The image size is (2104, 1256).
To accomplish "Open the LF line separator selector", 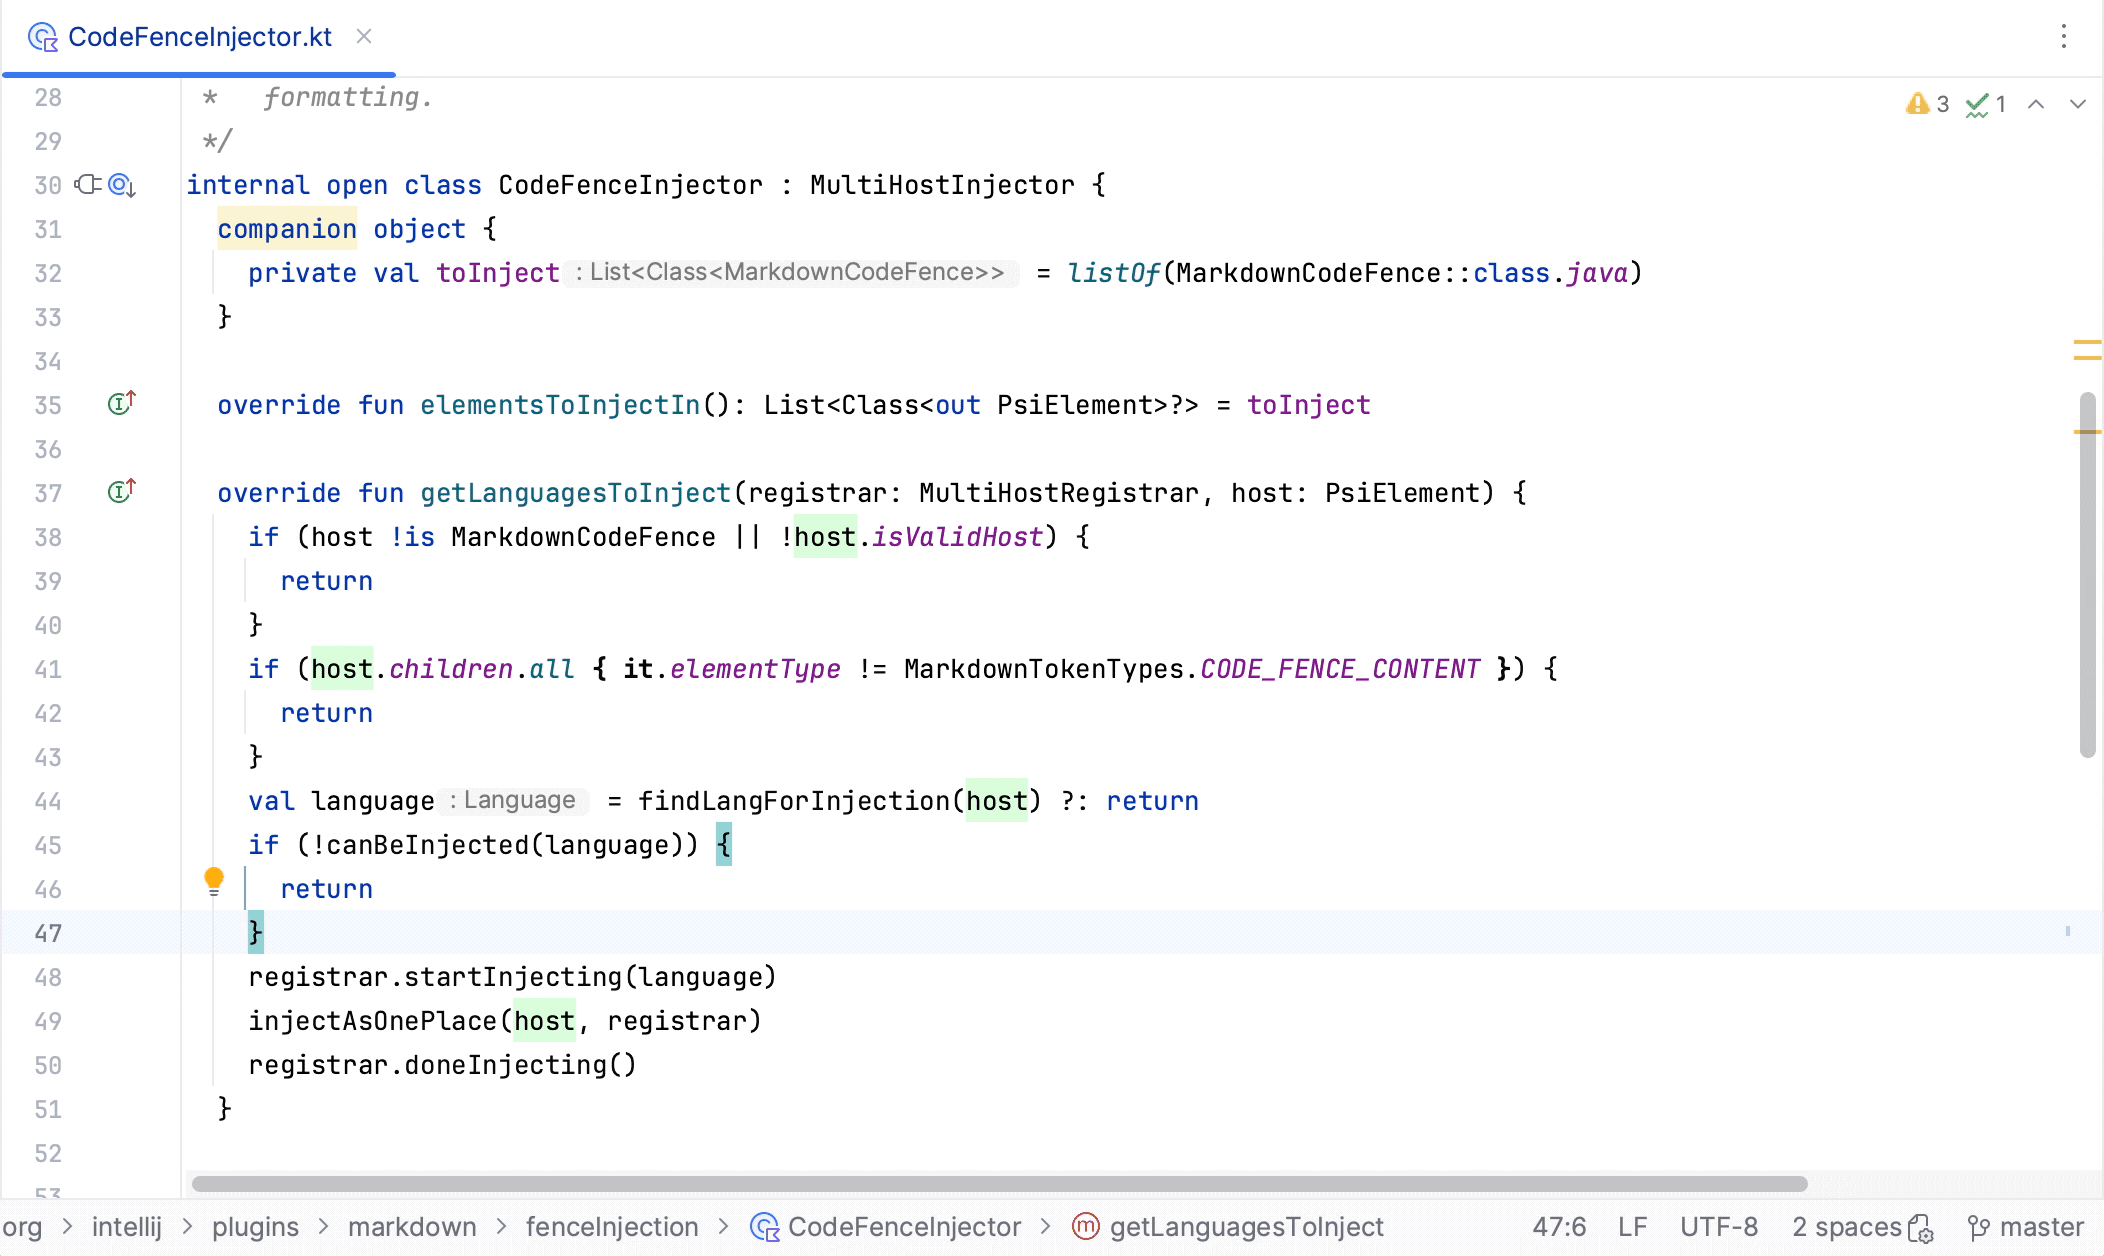I will [1633, 1227].
